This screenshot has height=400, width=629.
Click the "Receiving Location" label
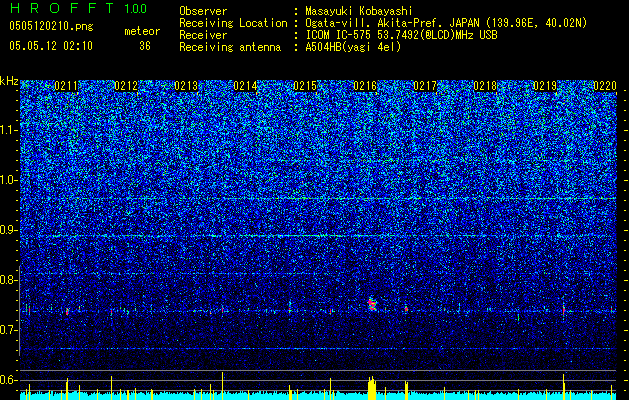[x=233, y=23]
